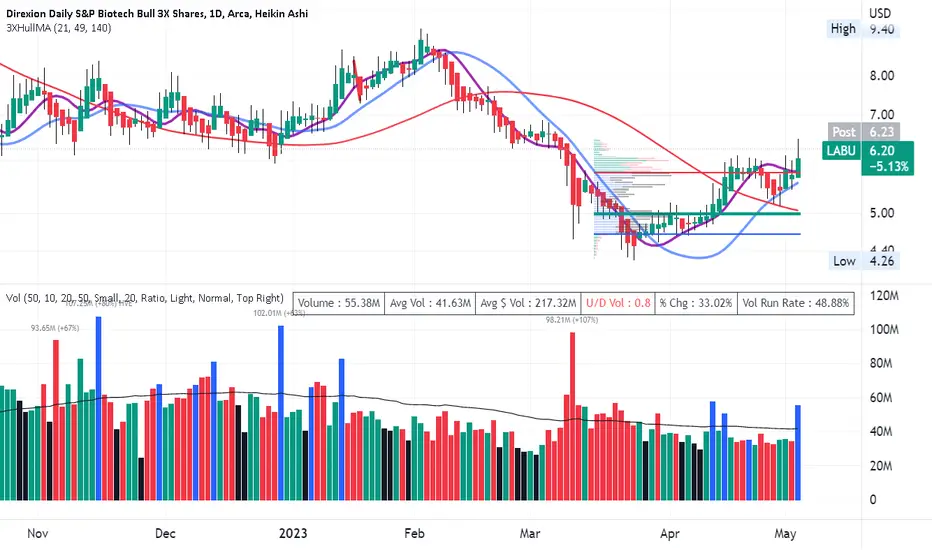Click the 20M volume axis label
The width and height of the screenshot is (932, 550).
click(881, 466)
